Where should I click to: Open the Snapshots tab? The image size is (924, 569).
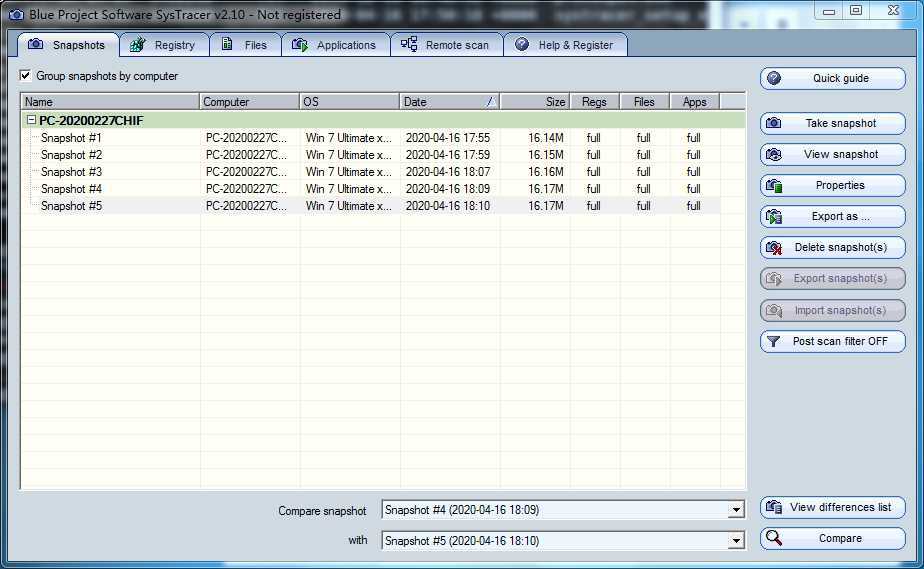point(68,45)
